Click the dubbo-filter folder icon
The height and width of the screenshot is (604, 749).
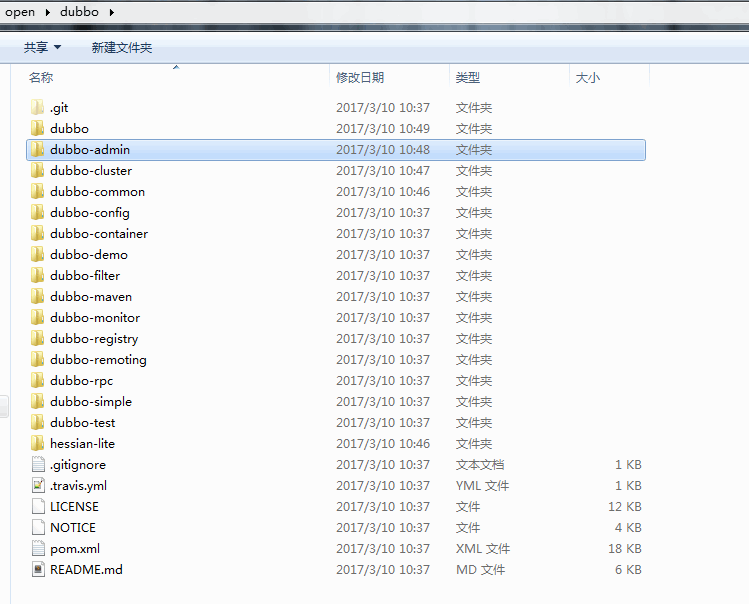[37, 276]
